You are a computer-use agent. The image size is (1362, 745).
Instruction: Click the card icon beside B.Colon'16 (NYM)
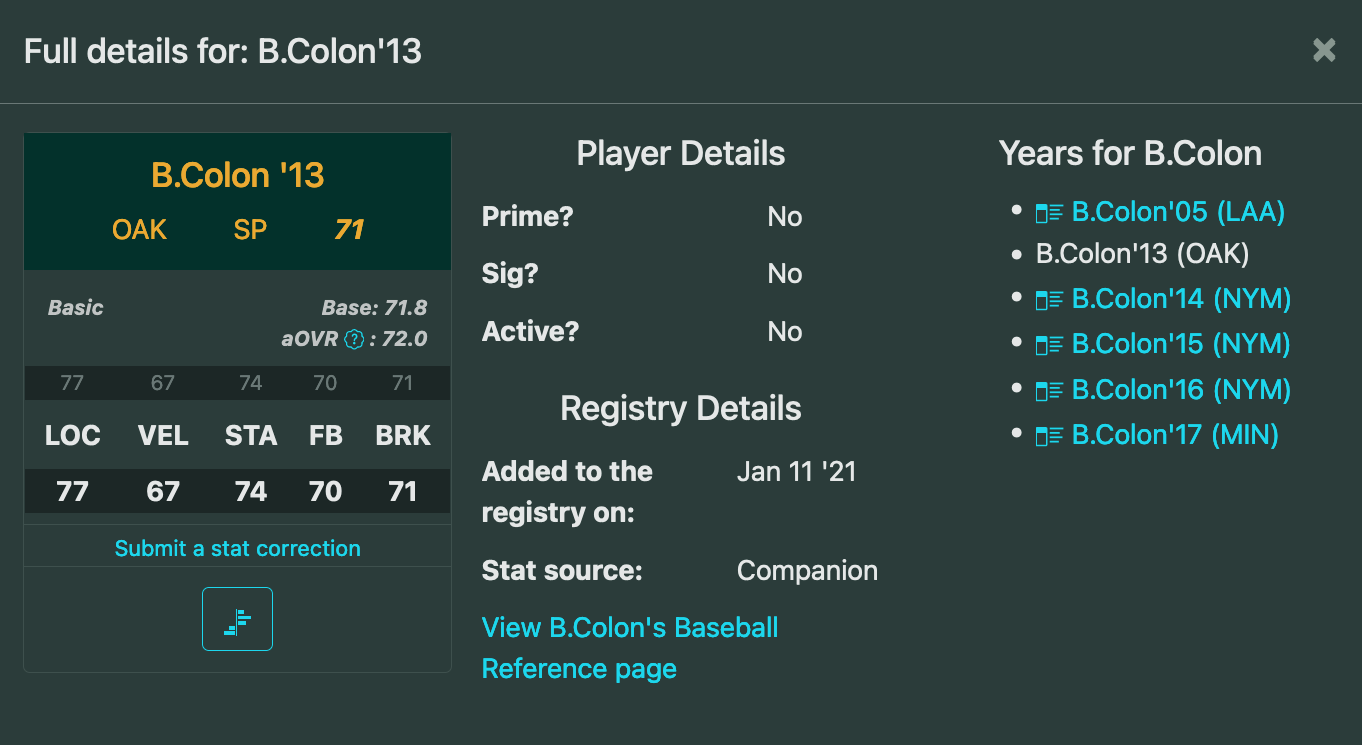click(x=1049, y=390)
